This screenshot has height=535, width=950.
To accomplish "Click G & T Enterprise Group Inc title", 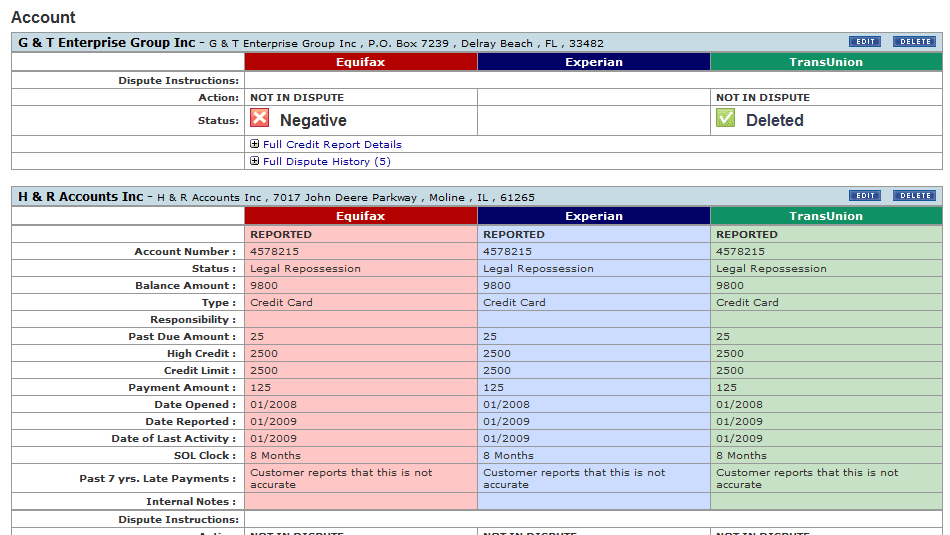I will [107, 42].
